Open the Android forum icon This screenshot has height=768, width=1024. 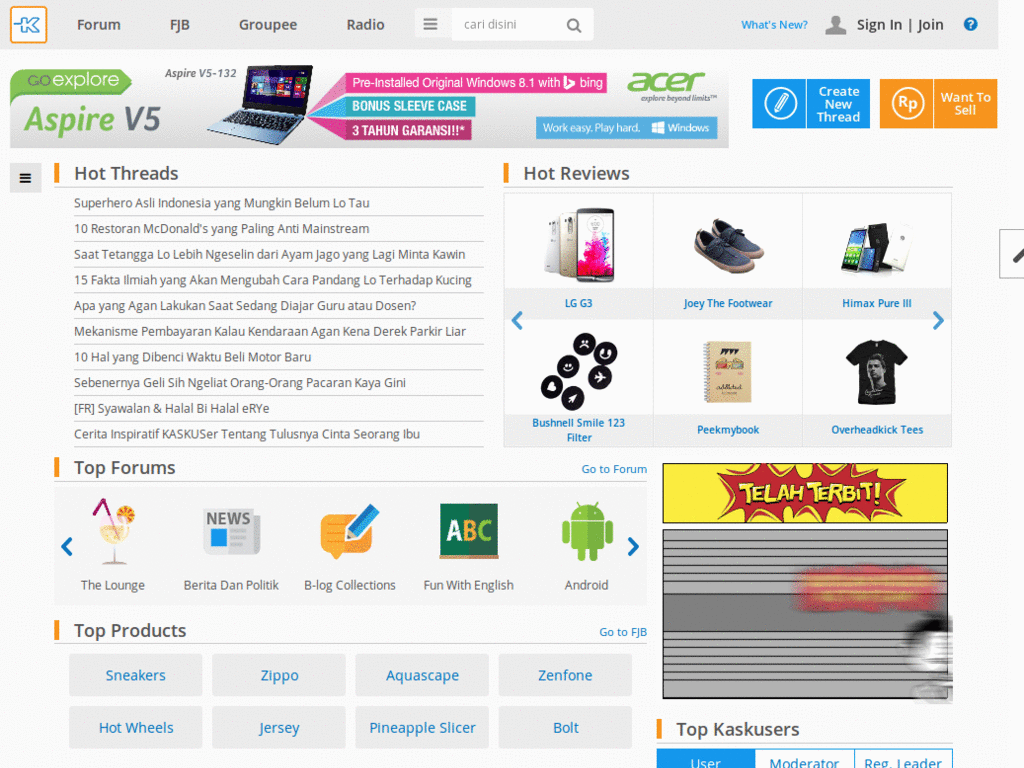[587, 532]
